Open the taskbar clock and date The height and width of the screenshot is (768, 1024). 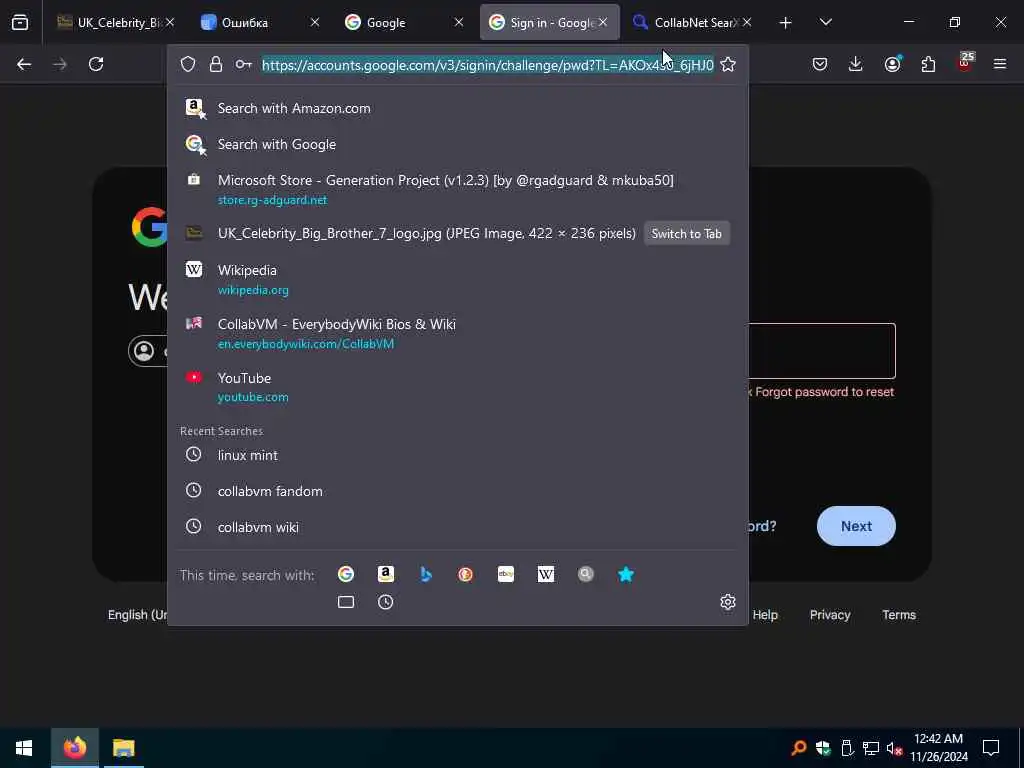coord(938,748)
